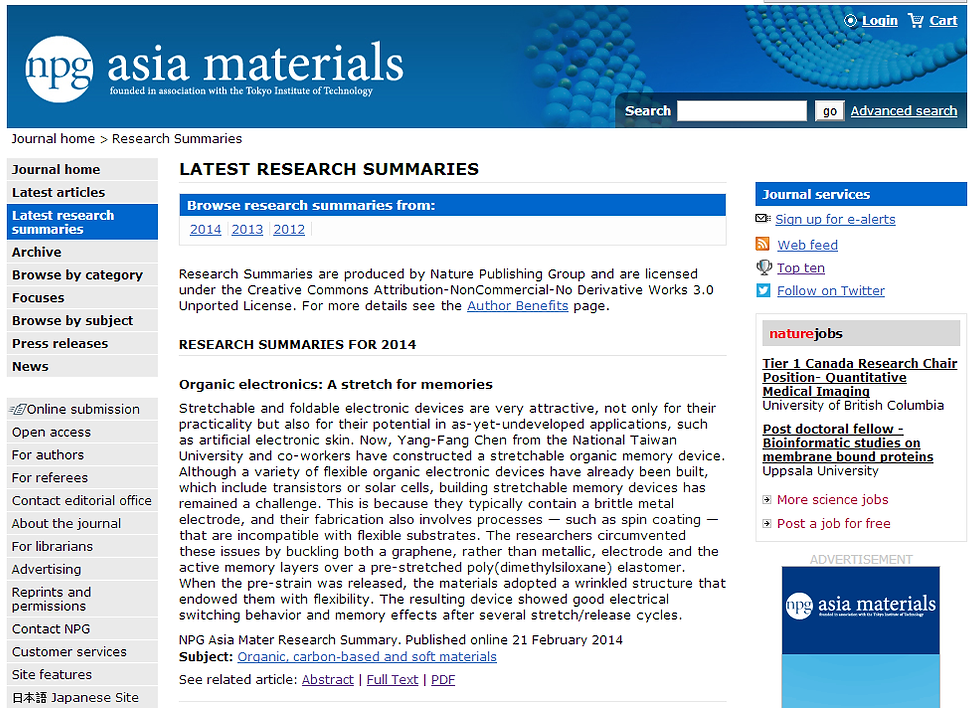Viewport: 980px width, 708px height.
Task: Open Site features
Action: (82, 675)
